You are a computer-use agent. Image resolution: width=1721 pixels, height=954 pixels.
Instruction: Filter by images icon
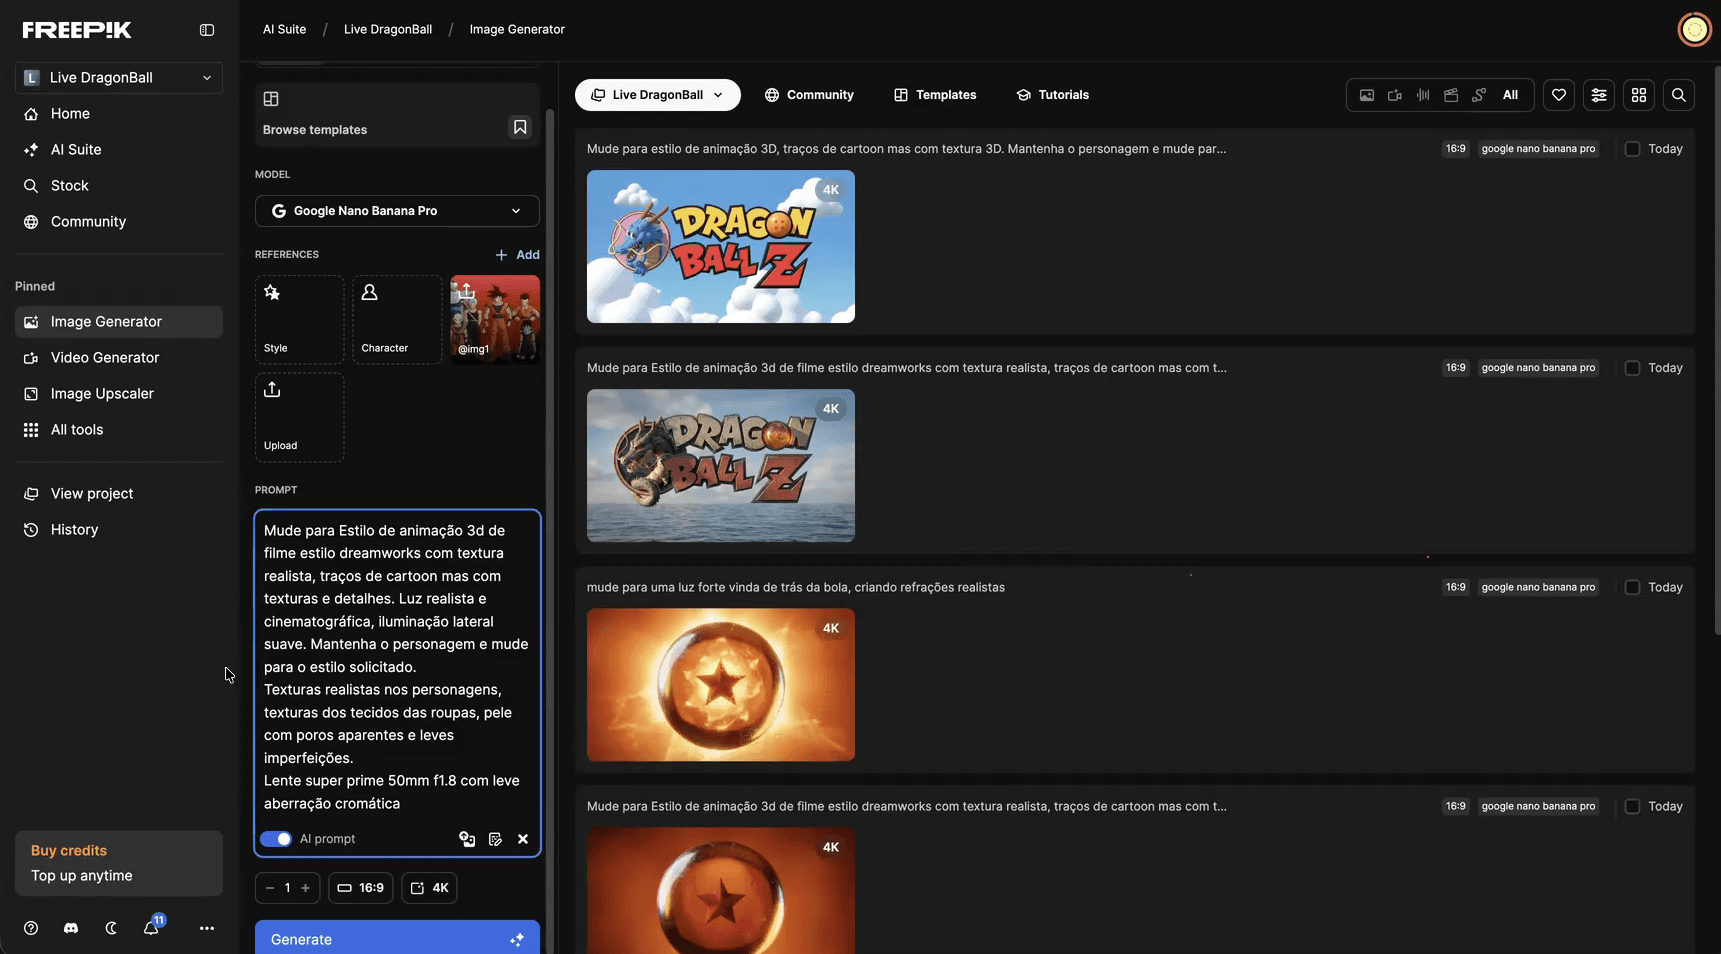[x=1367, y=95]
